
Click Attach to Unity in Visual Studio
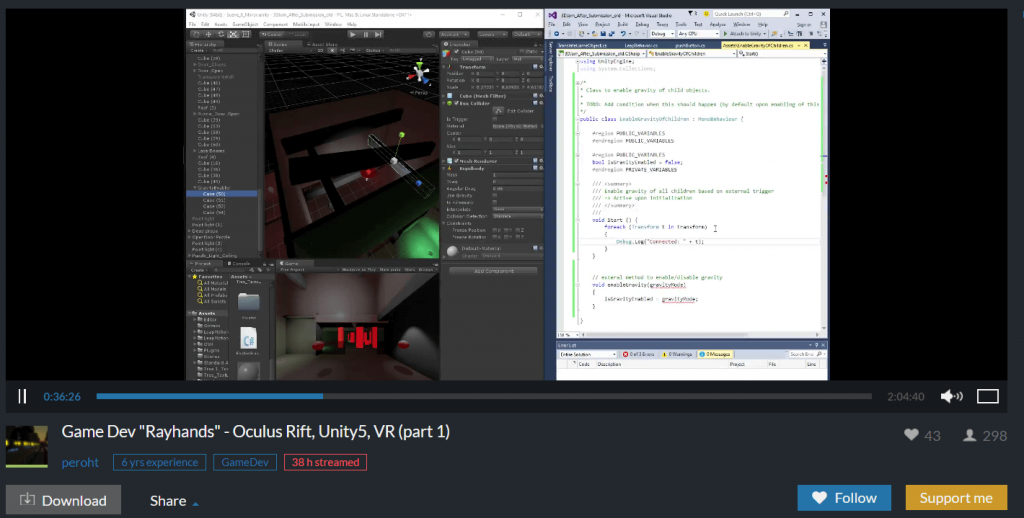point(744,34)
